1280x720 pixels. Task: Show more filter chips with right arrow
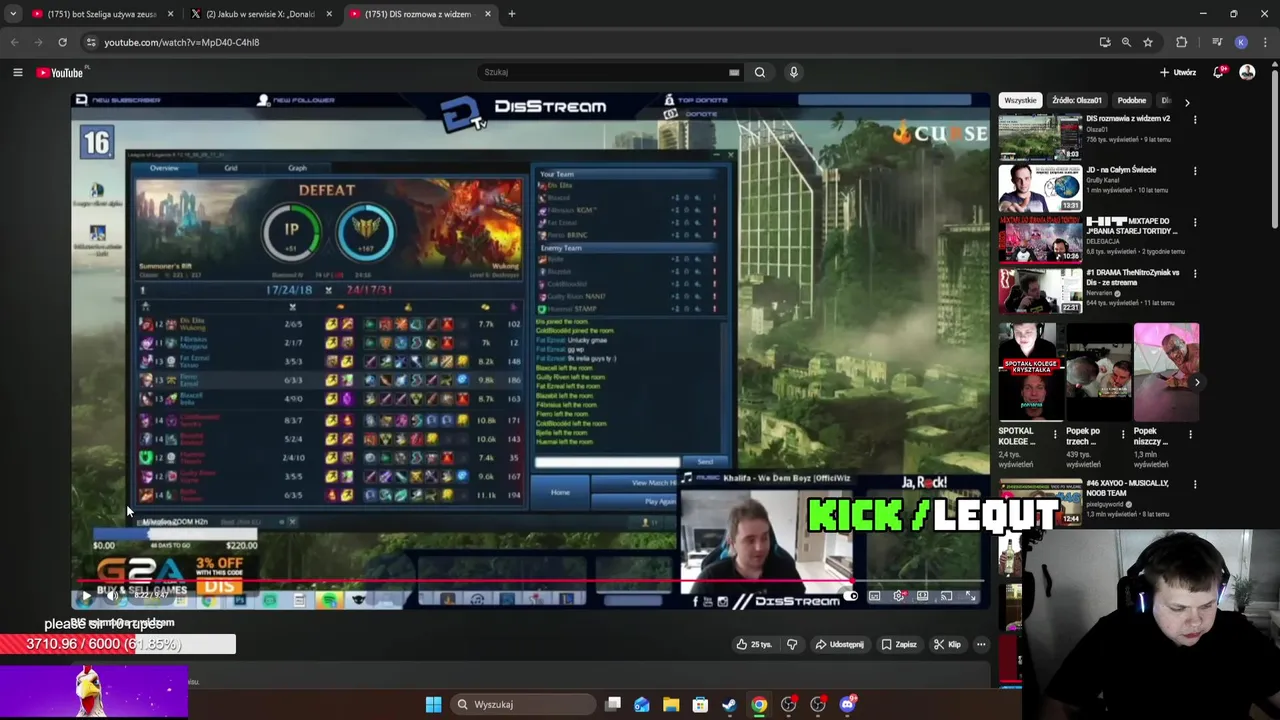click(1187, 102)
